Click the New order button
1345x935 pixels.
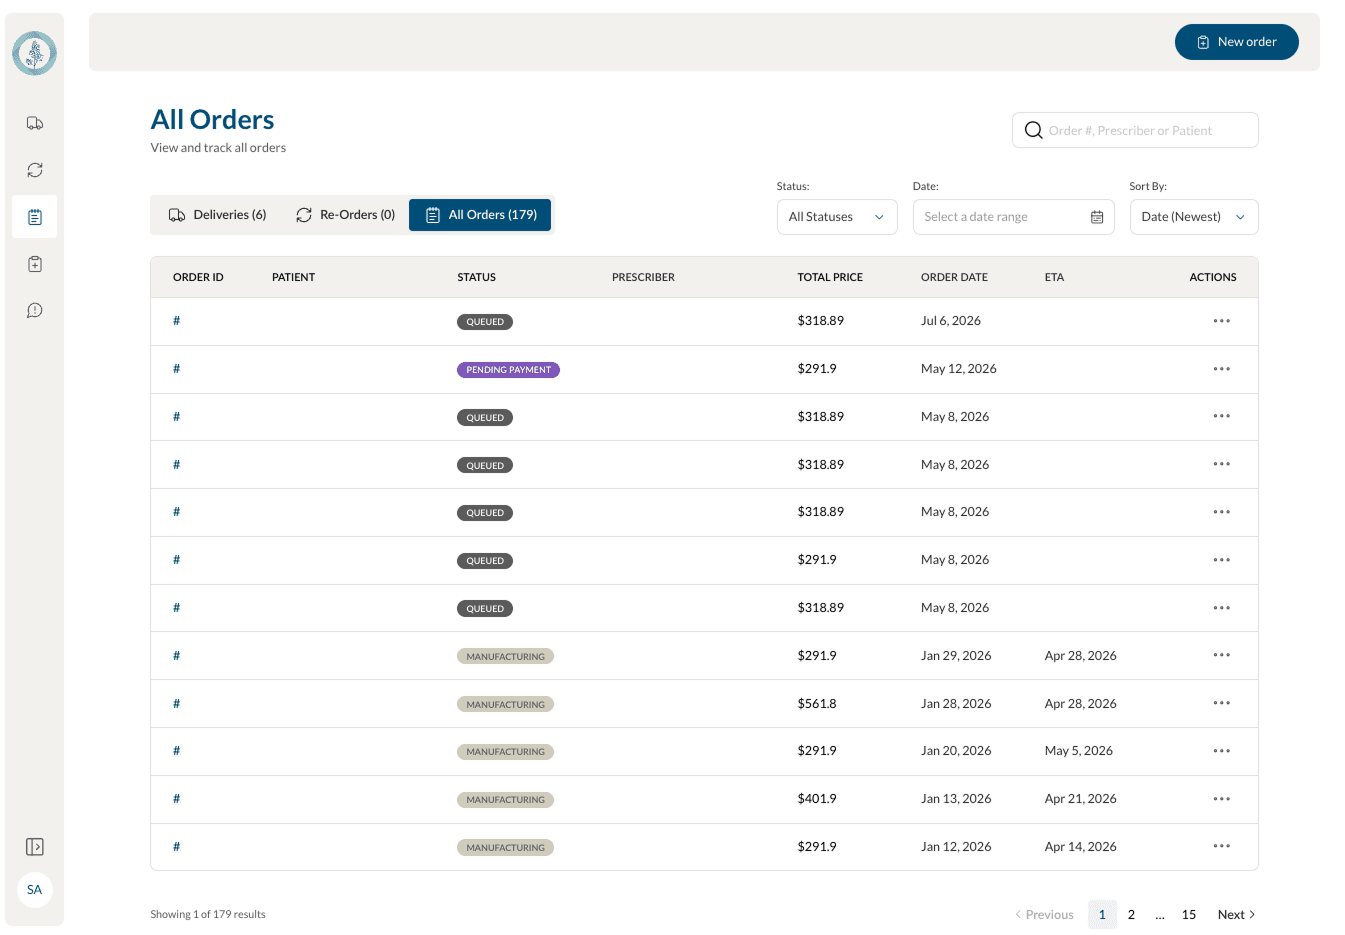(x=1237, y=42)
